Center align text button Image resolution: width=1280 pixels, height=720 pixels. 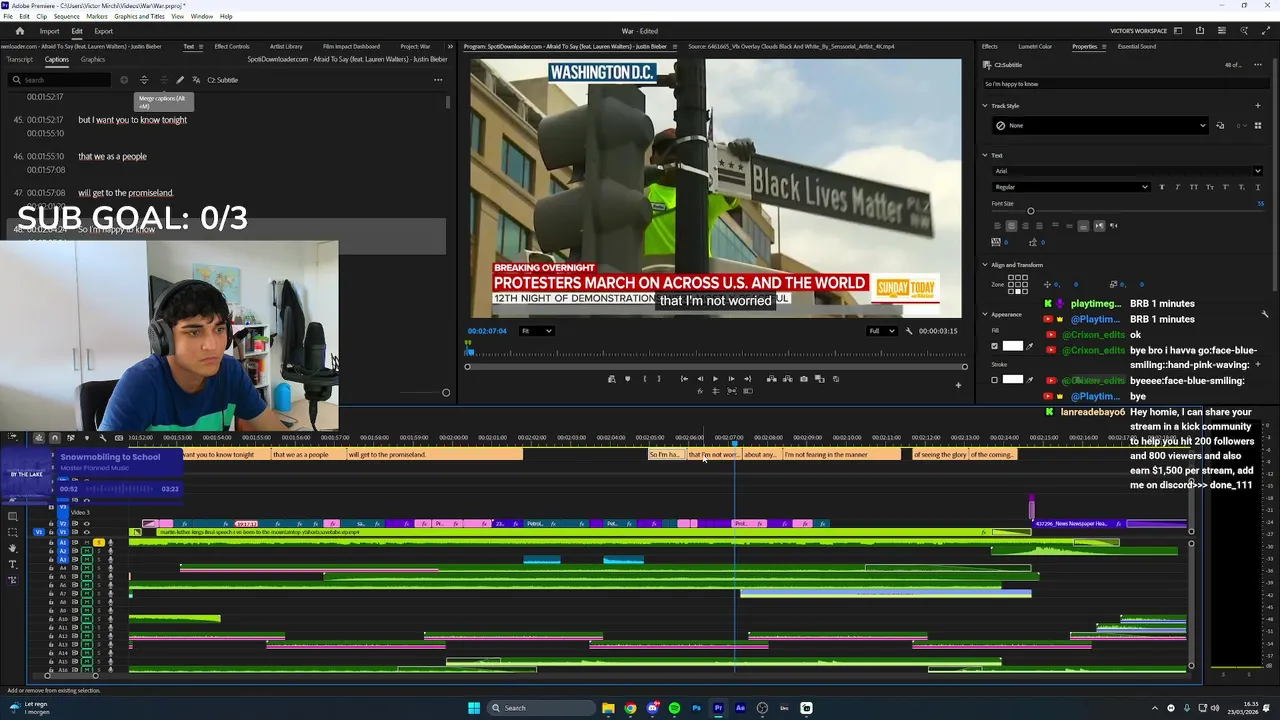(x=1011, y=226)
